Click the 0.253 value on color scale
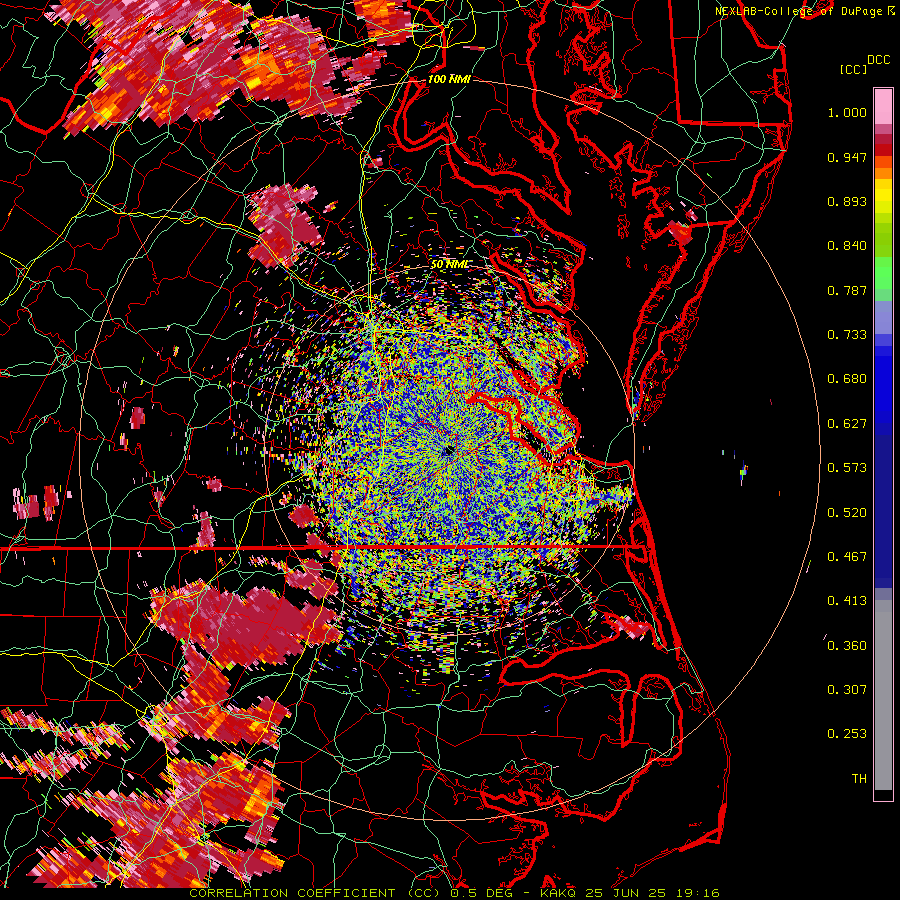This screenshot has width=900, height=900. click(847, 734)
